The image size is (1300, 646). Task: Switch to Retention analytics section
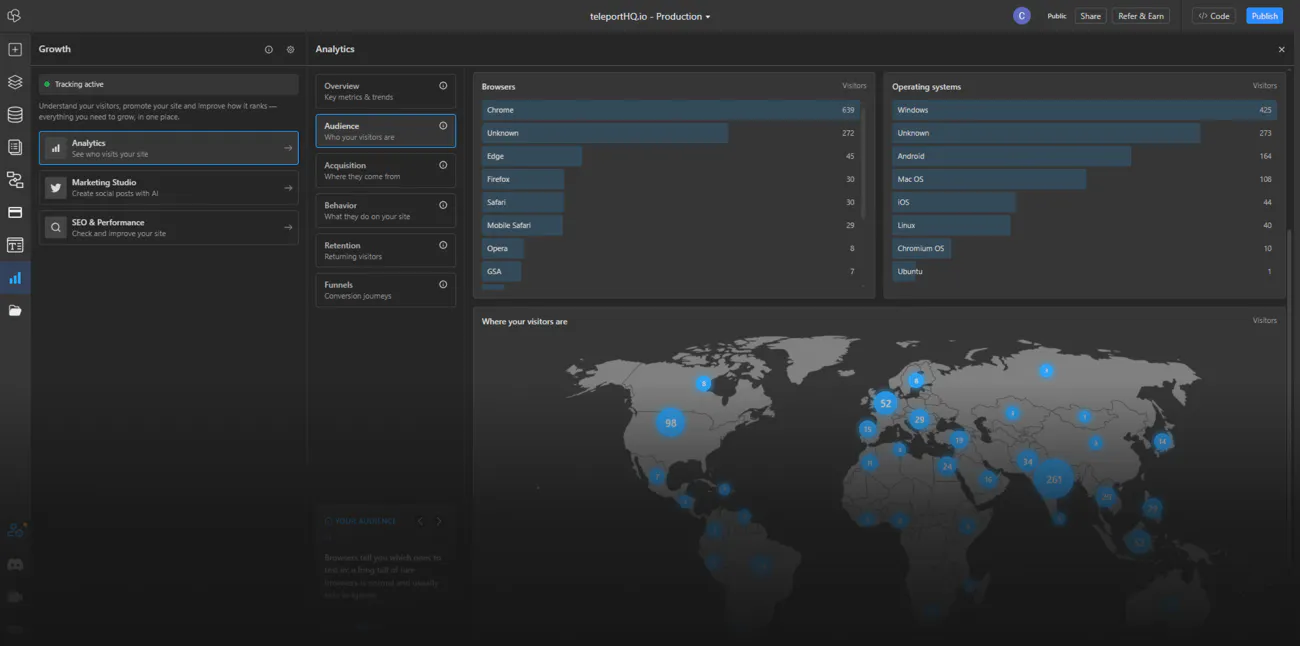(x=385, y=250)
